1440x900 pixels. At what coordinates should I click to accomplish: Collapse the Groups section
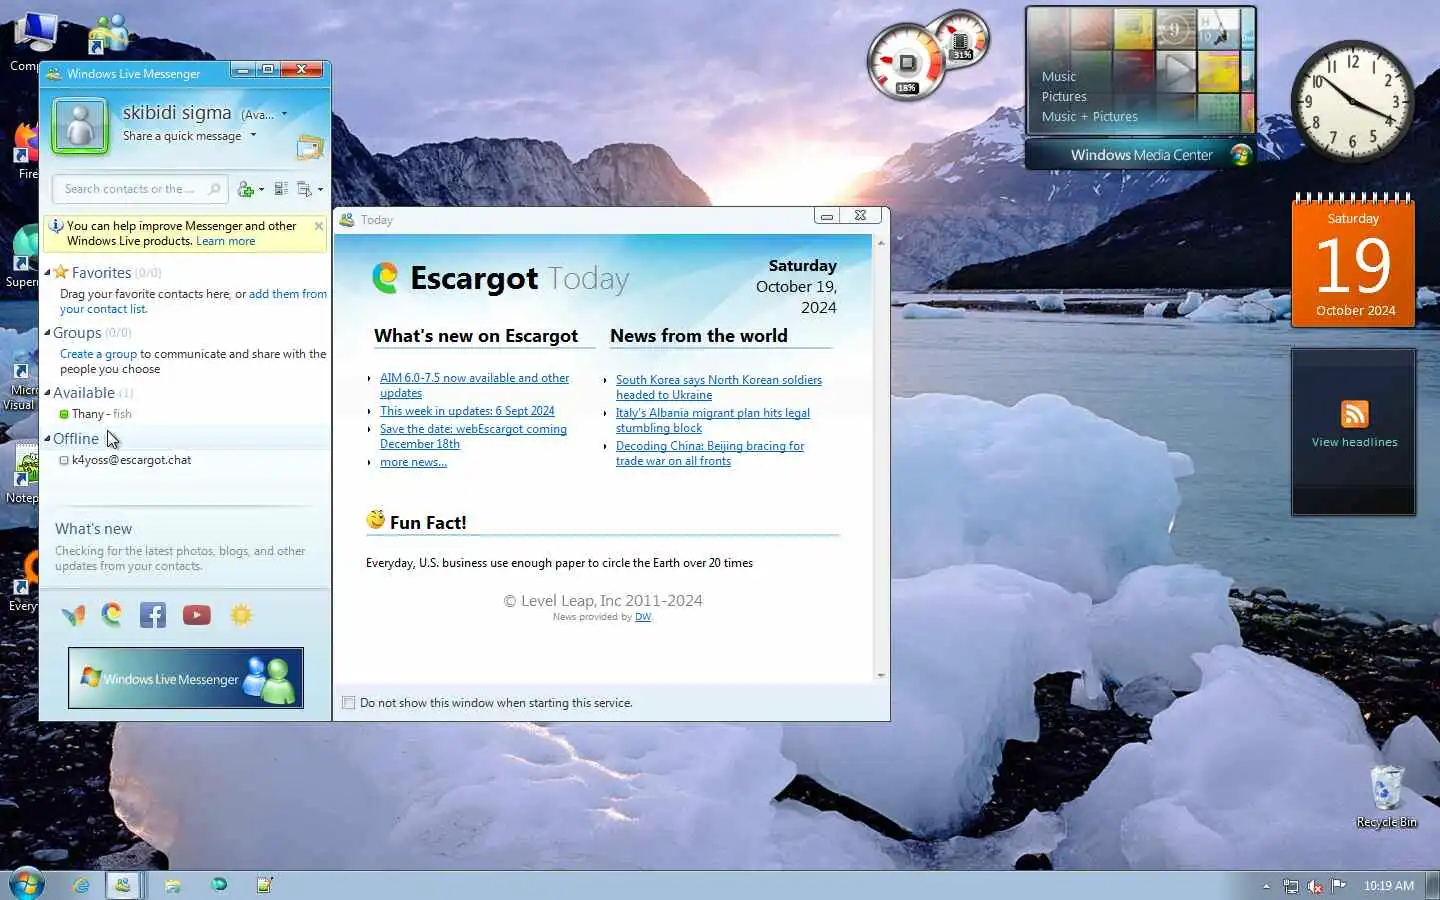point(47,332)
